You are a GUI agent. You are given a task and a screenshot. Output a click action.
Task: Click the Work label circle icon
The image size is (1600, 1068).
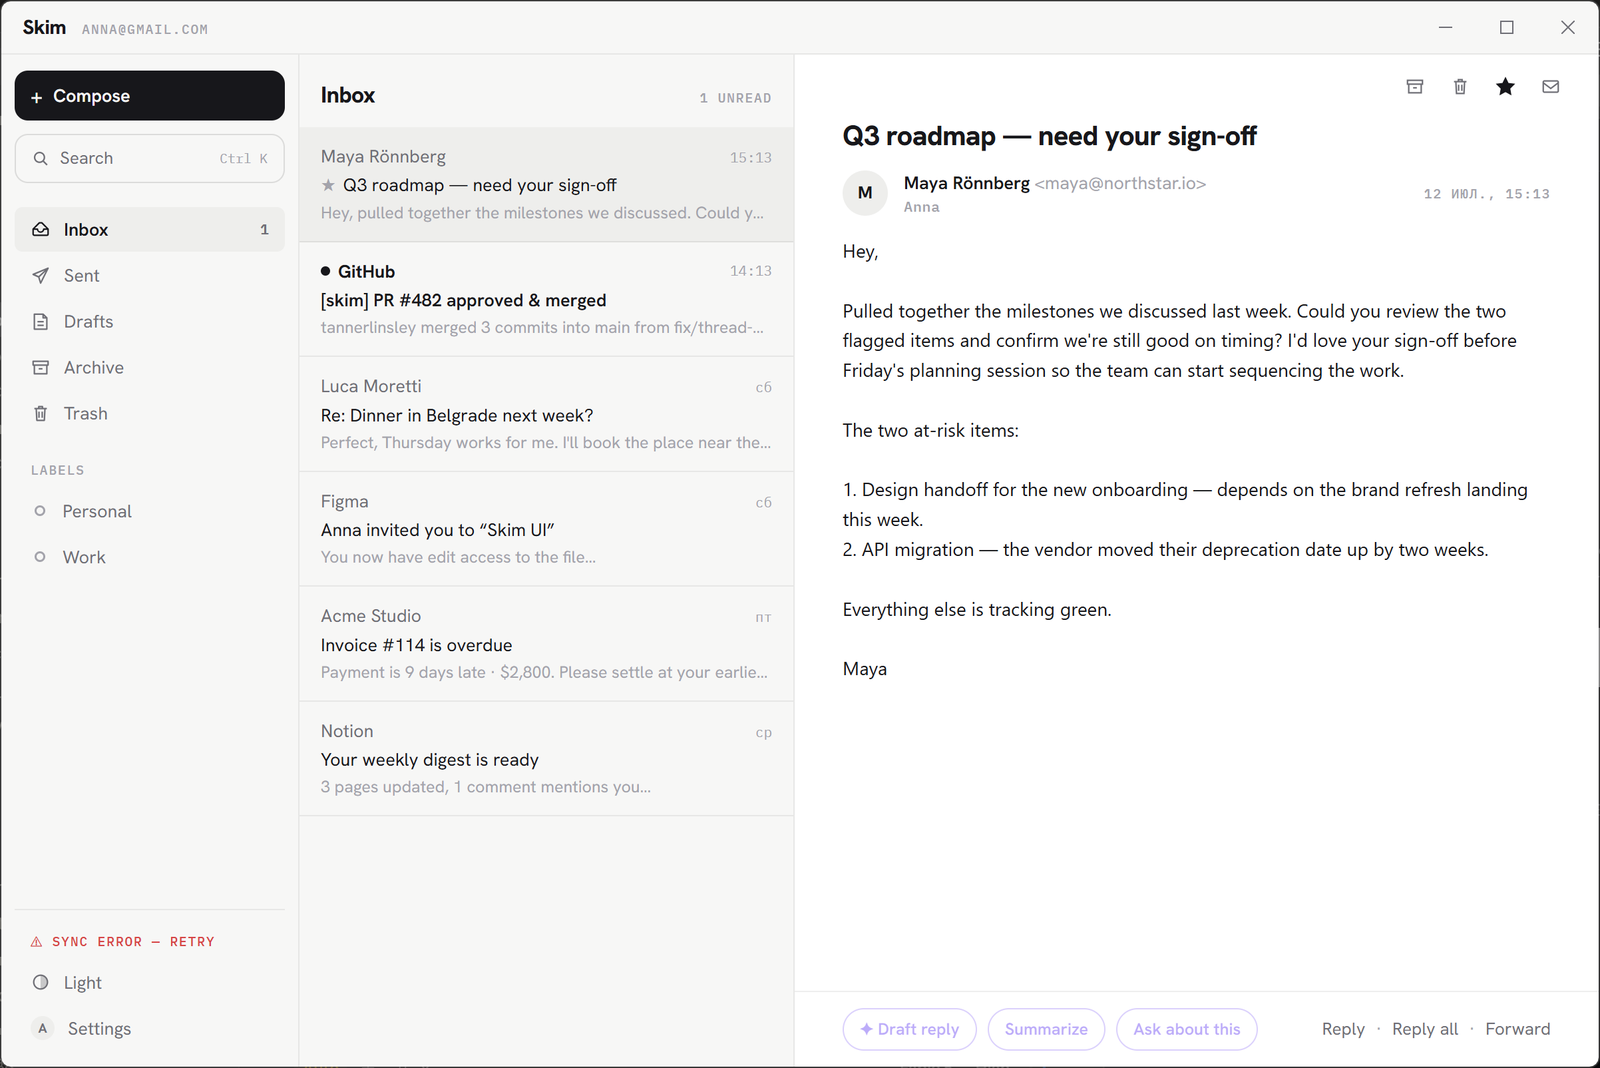click(x=40, y=557)
